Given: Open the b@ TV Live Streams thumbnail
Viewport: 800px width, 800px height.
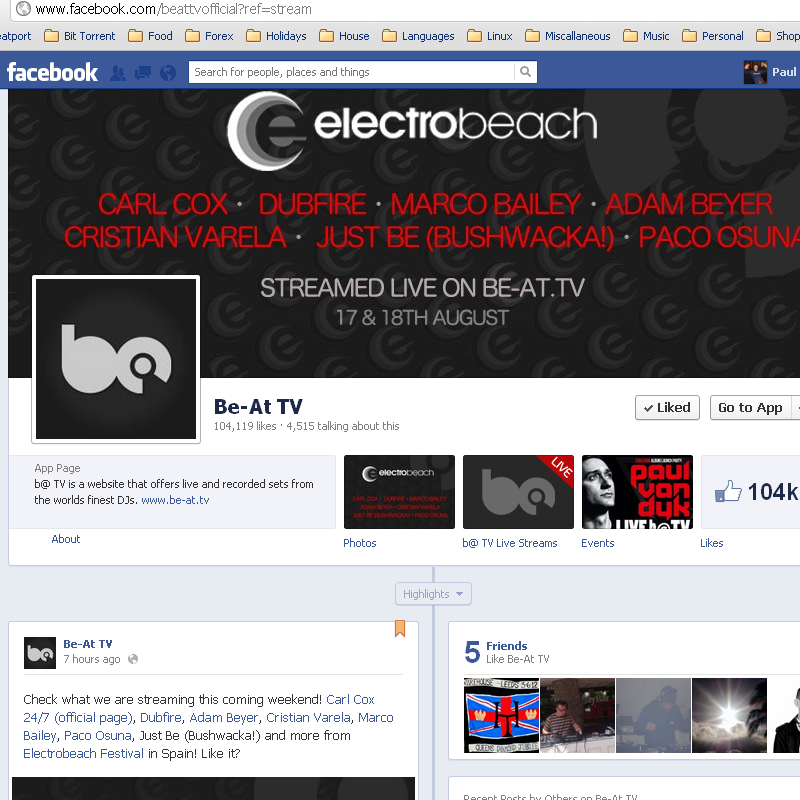Looking at the screenshot, I should pyautogui.click(x=518, y=492).
